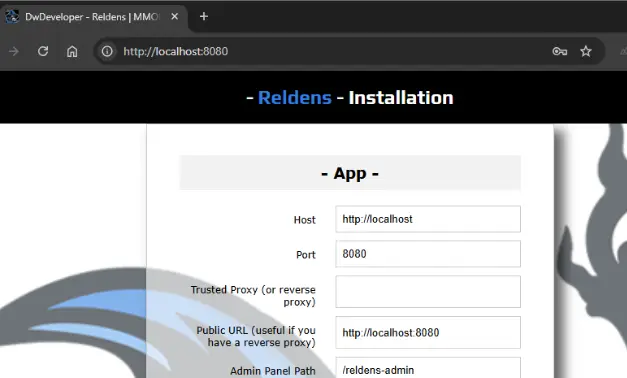
Task: Click the "Port" label
Action: coord(306,255)
